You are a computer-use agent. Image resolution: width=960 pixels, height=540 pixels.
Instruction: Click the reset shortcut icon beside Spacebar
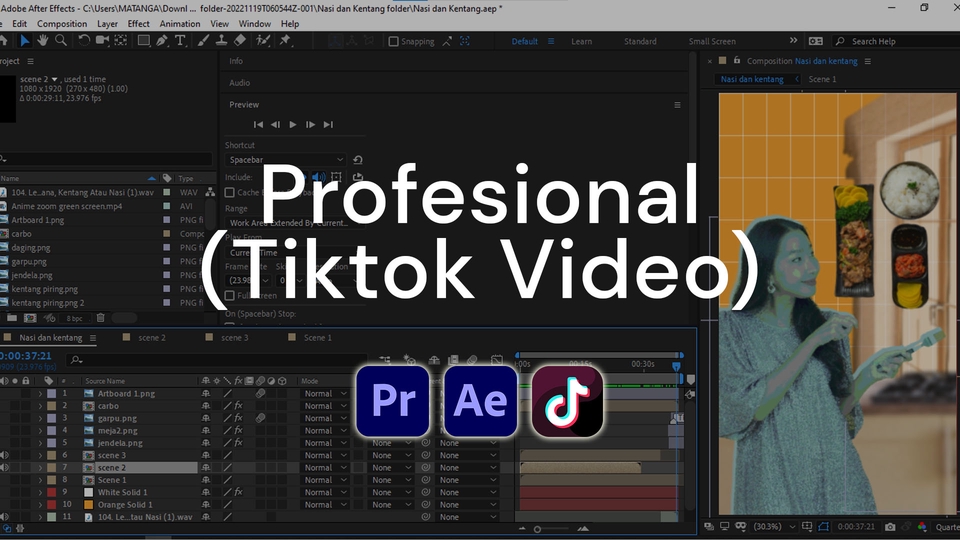coord(358,160)
